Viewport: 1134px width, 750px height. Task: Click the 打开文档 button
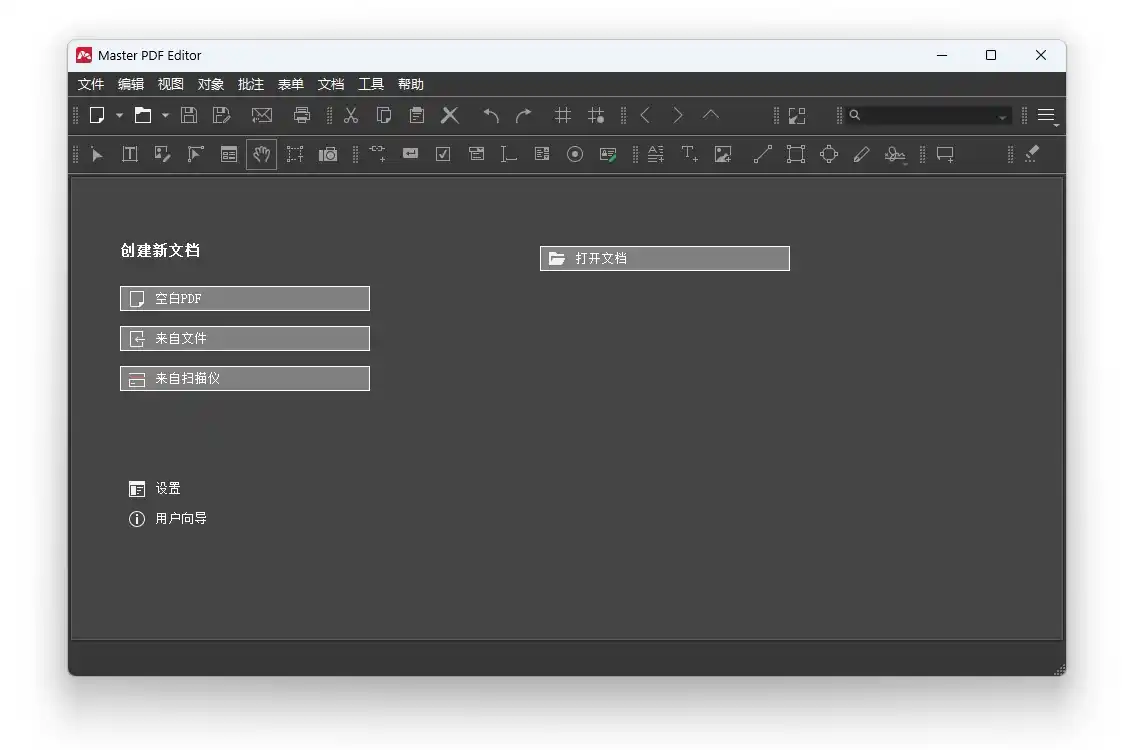665,258
